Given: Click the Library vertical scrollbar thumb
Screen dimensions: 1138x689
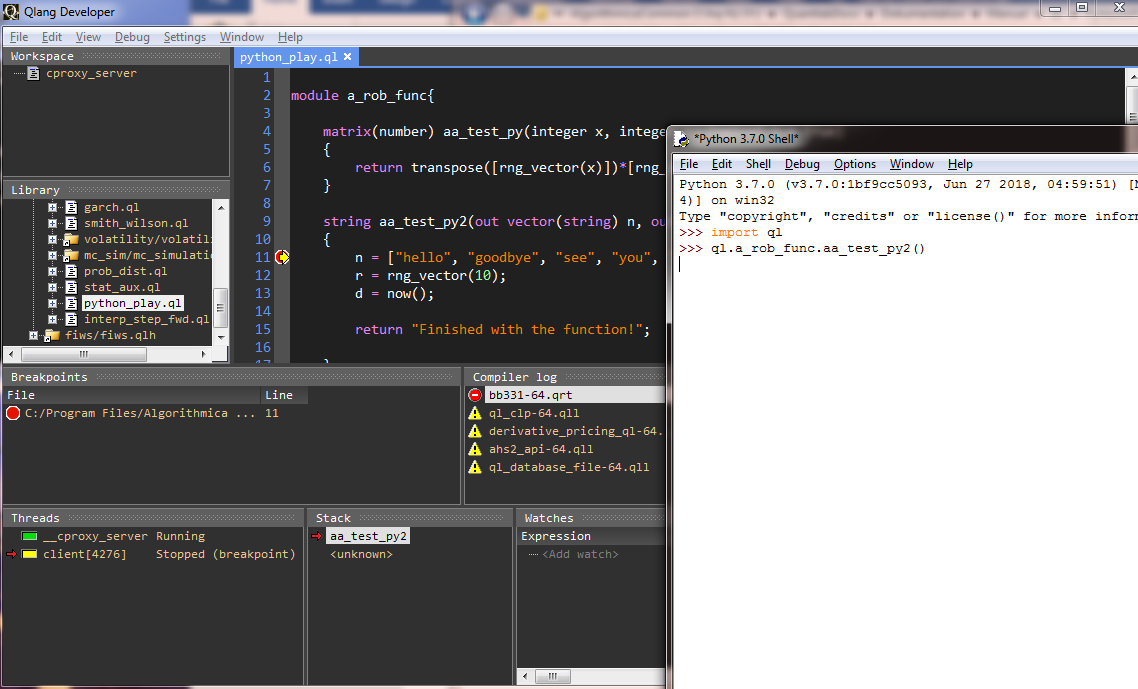Looking at the screenshot, I should 221,309.
